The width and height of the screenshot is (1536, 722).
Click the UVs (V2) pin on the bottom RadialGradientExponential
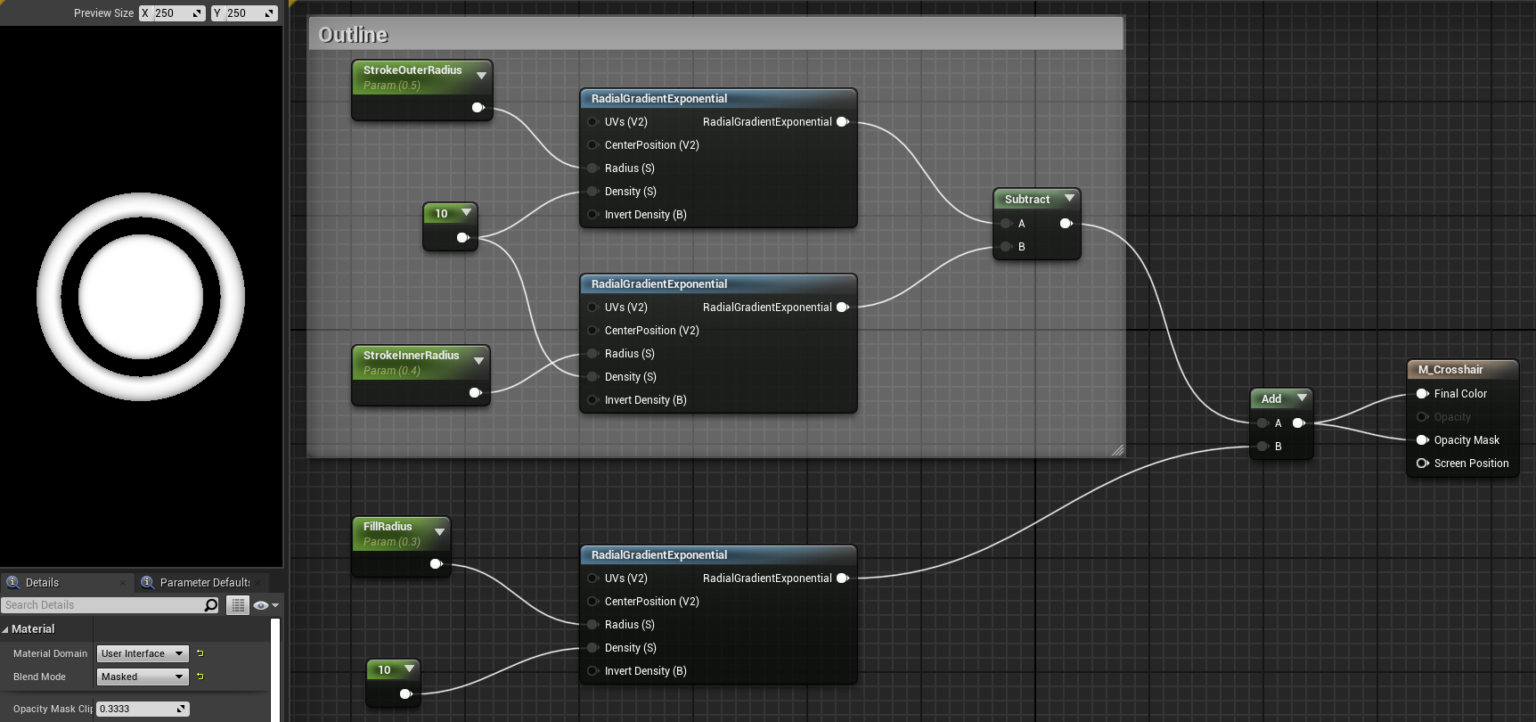tap(591, 578)
